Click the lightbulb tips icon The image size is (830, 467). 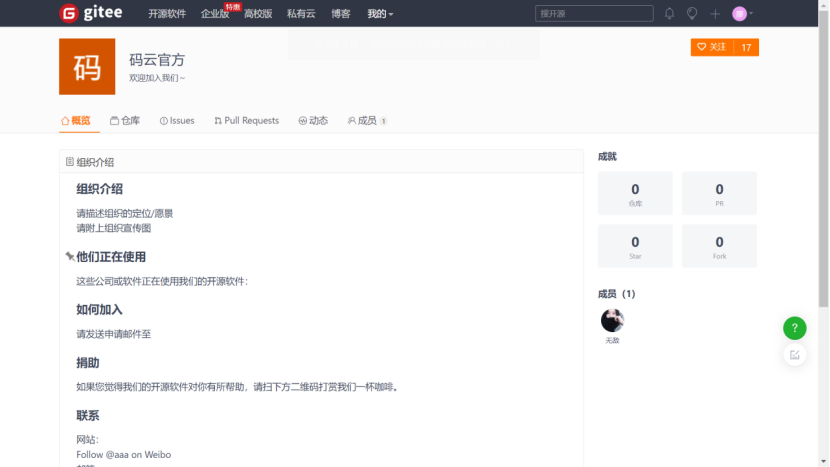coord(692,14)
